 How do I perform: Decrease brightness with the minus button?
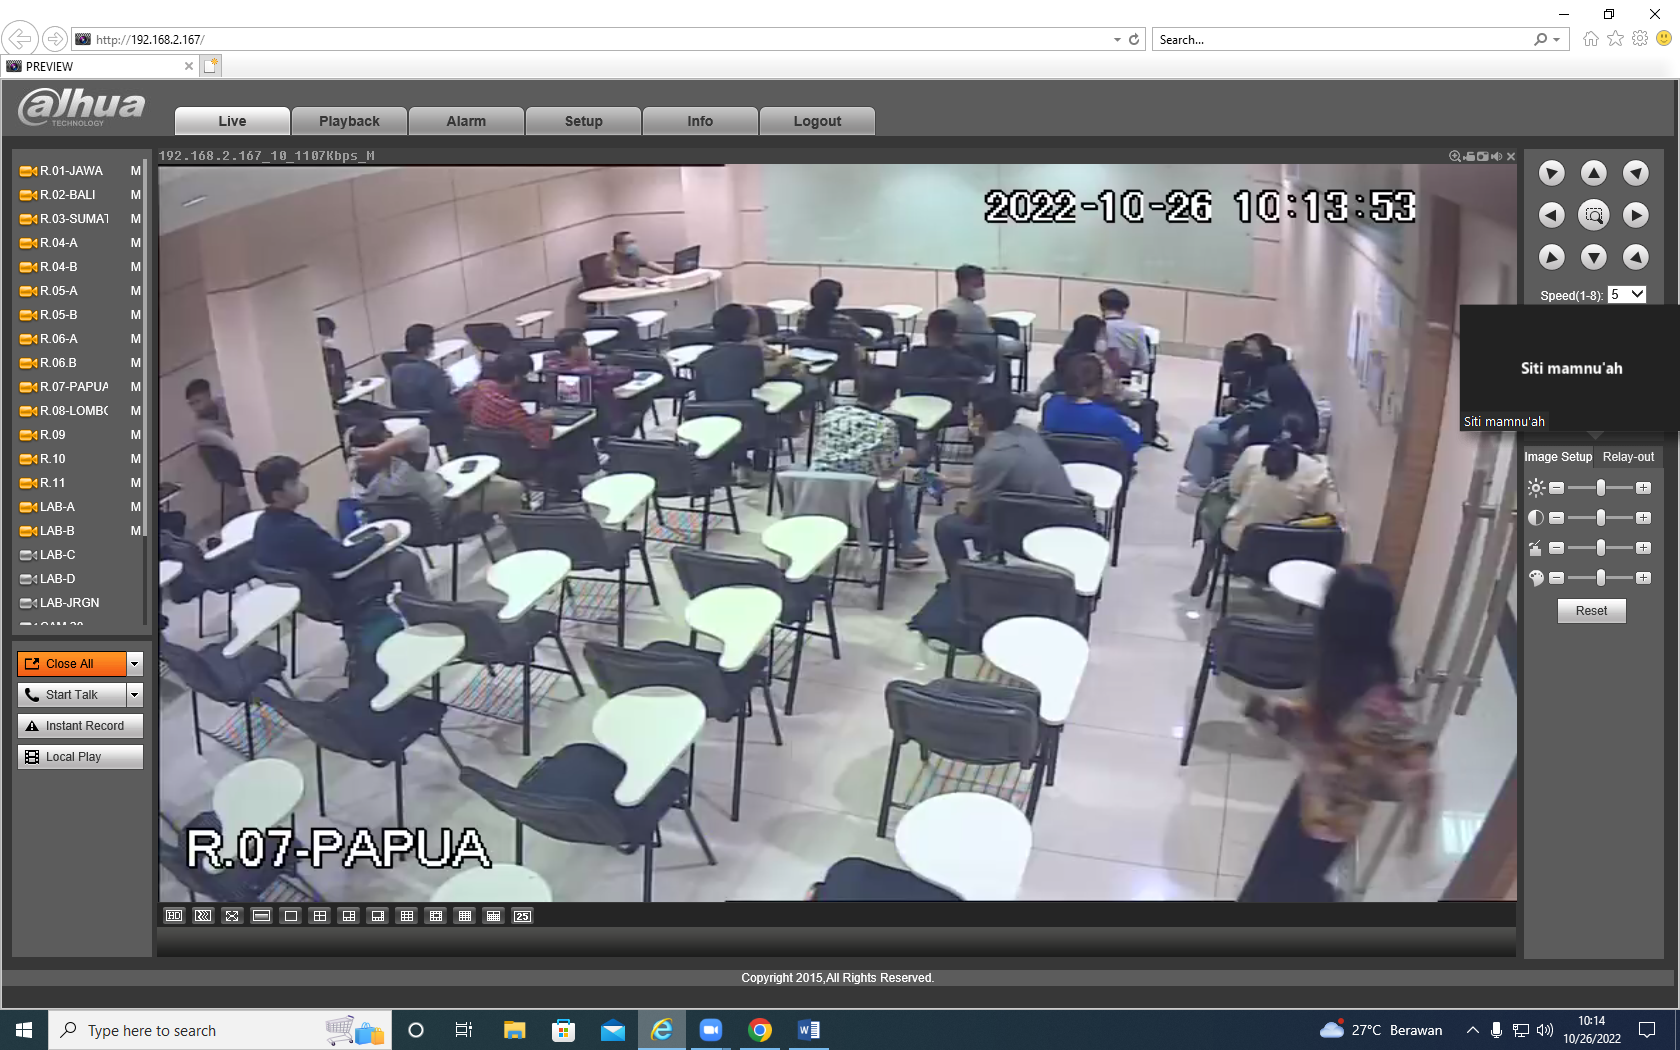pos(1556,488)
